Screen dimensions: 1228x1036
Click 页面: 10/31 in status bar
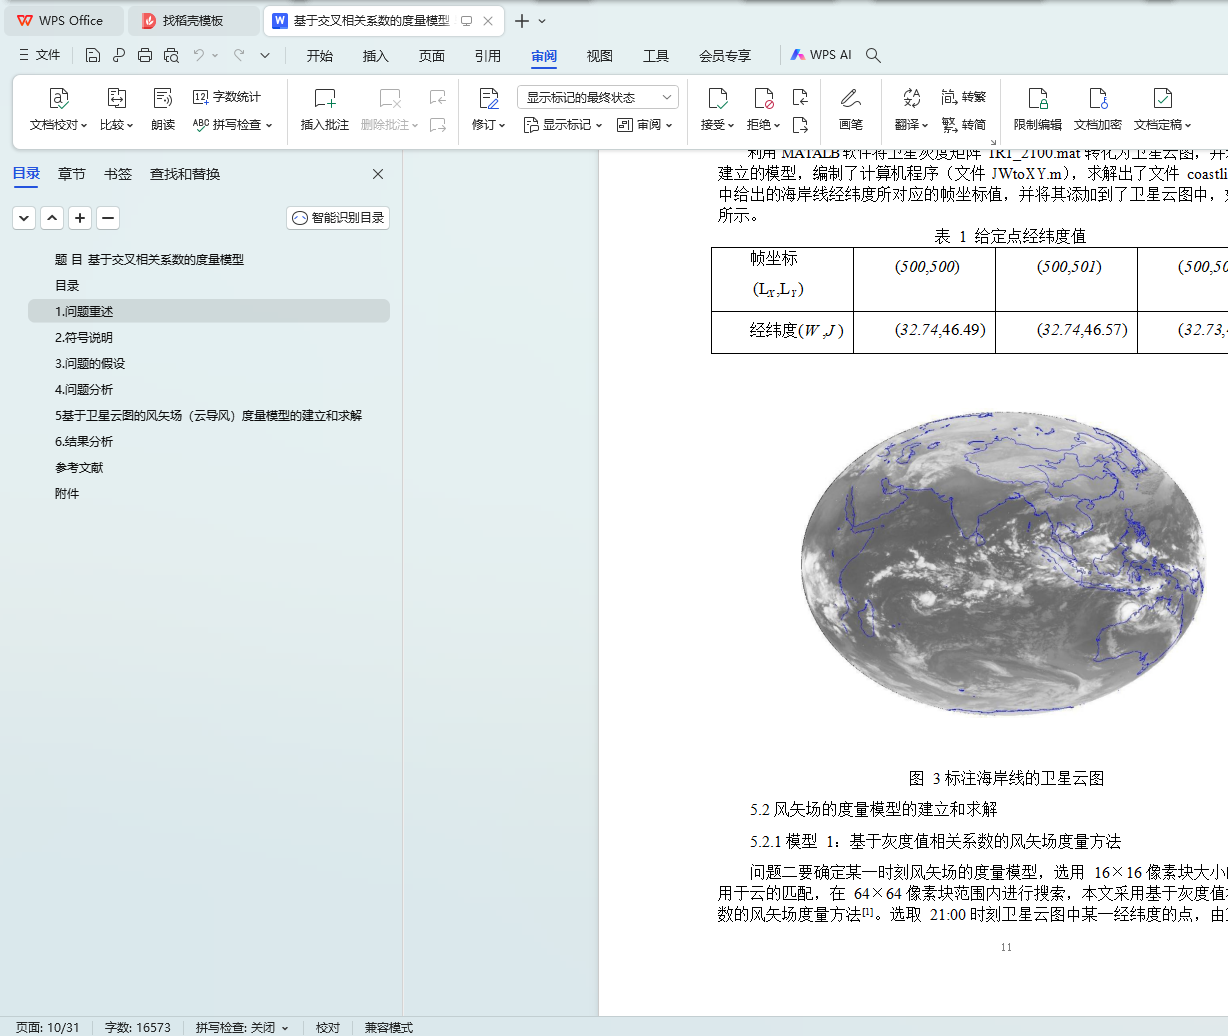point(47,1027)
